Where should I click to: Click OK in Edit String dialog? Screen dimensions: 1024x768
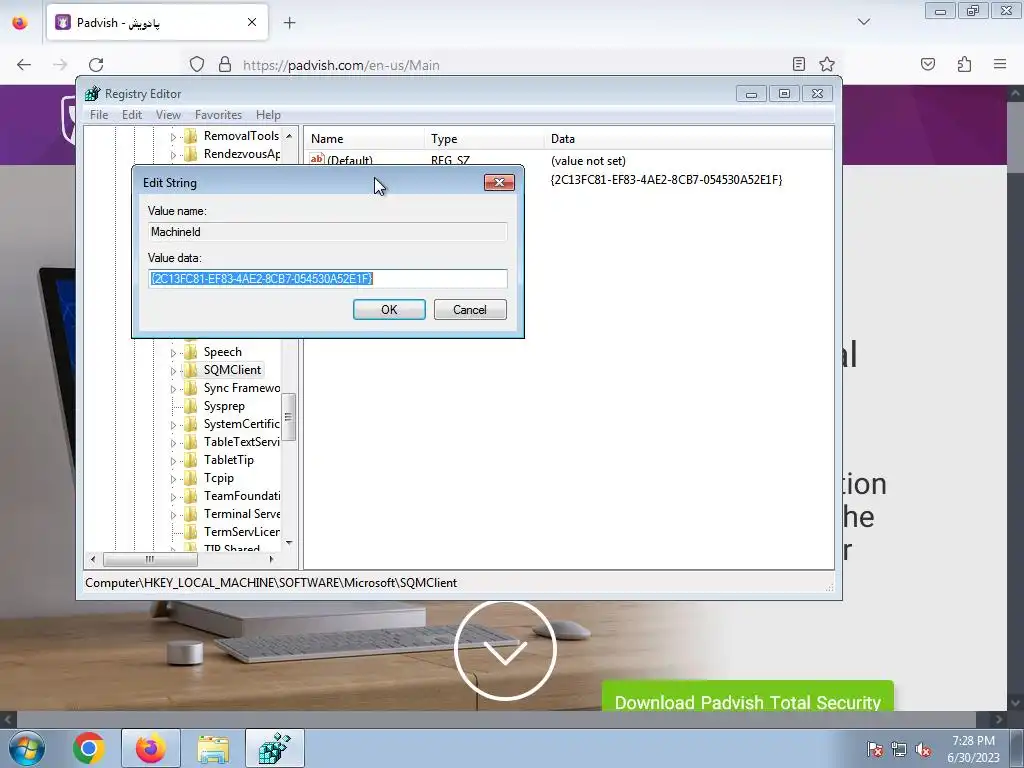click(x=389, y=310)
